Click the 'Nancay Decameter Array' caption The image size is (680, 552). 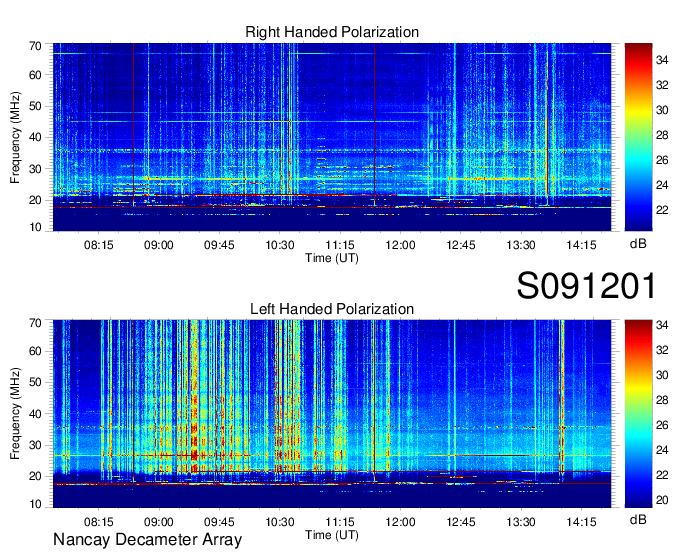[x=147, y=540]
